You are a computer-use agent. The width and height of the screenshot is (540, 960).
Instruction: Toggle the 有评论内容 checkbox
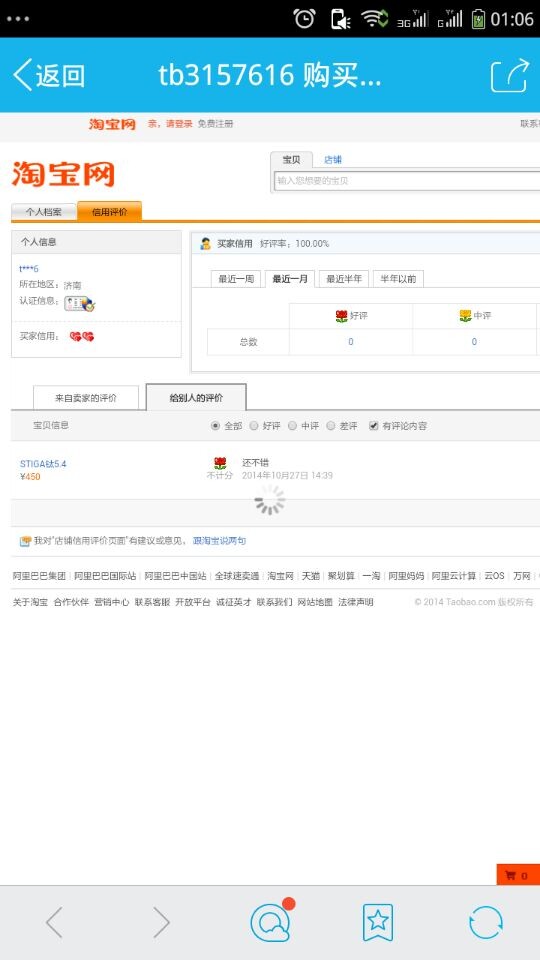click(x=373, y=426)
